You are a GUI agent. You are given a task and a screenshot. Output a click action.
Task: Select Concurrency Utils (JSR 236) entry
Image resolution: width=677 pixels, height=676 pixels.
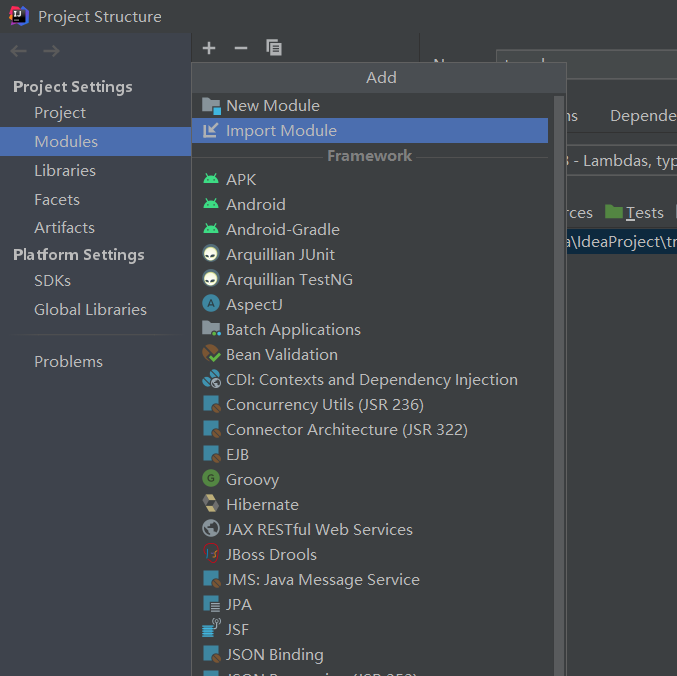370,404
